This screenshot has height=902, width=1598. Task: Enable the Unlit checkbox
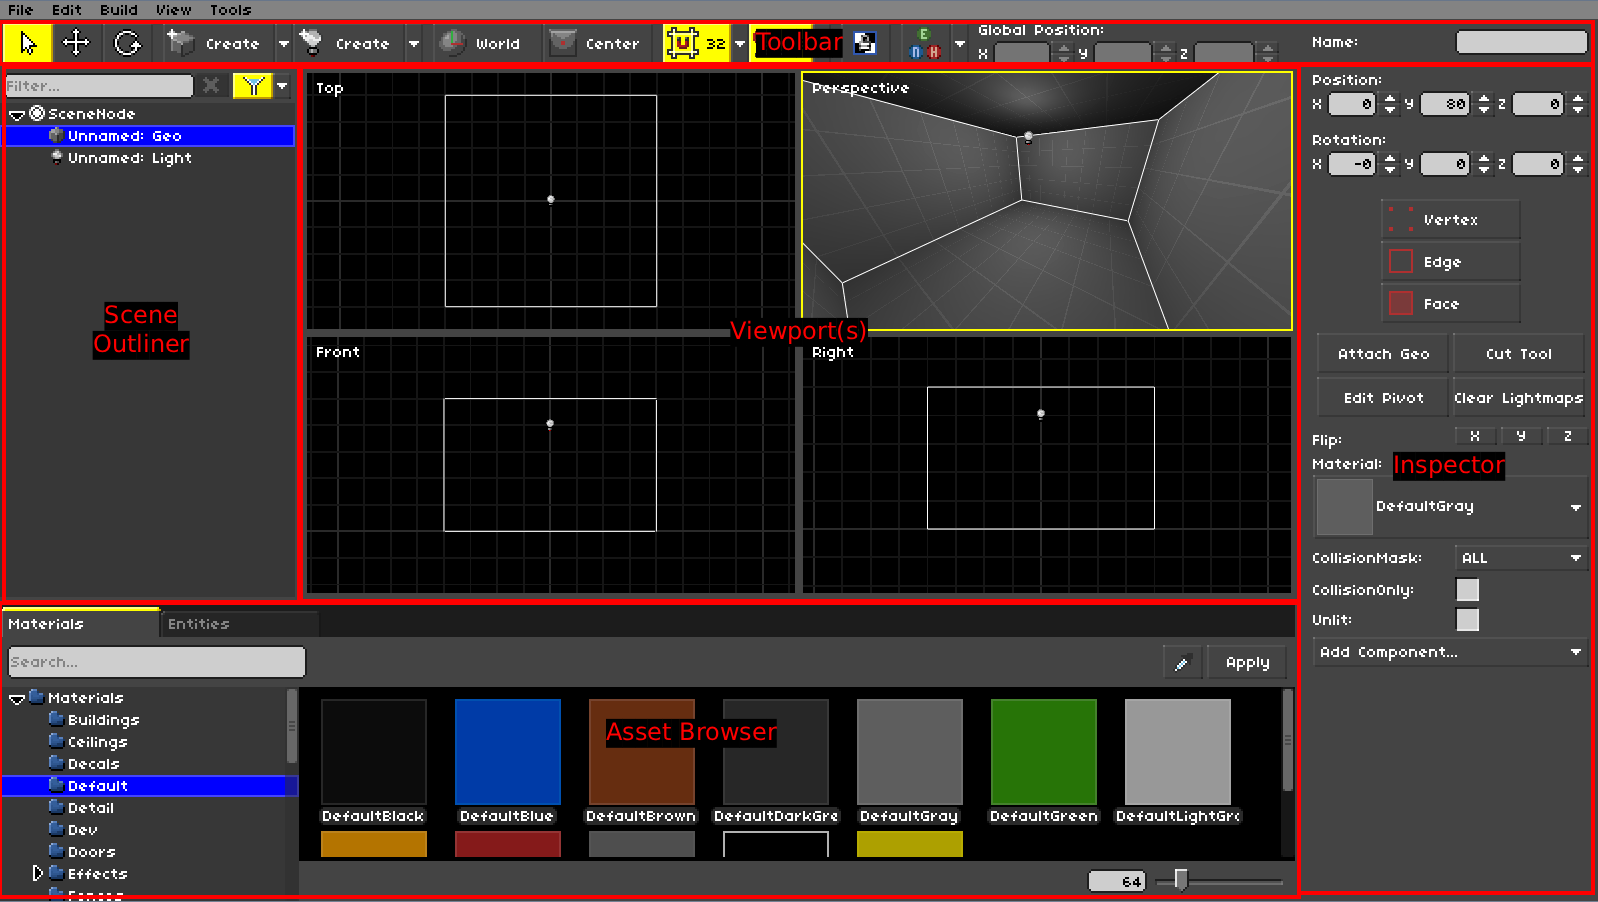click(x=1467, y=620)
